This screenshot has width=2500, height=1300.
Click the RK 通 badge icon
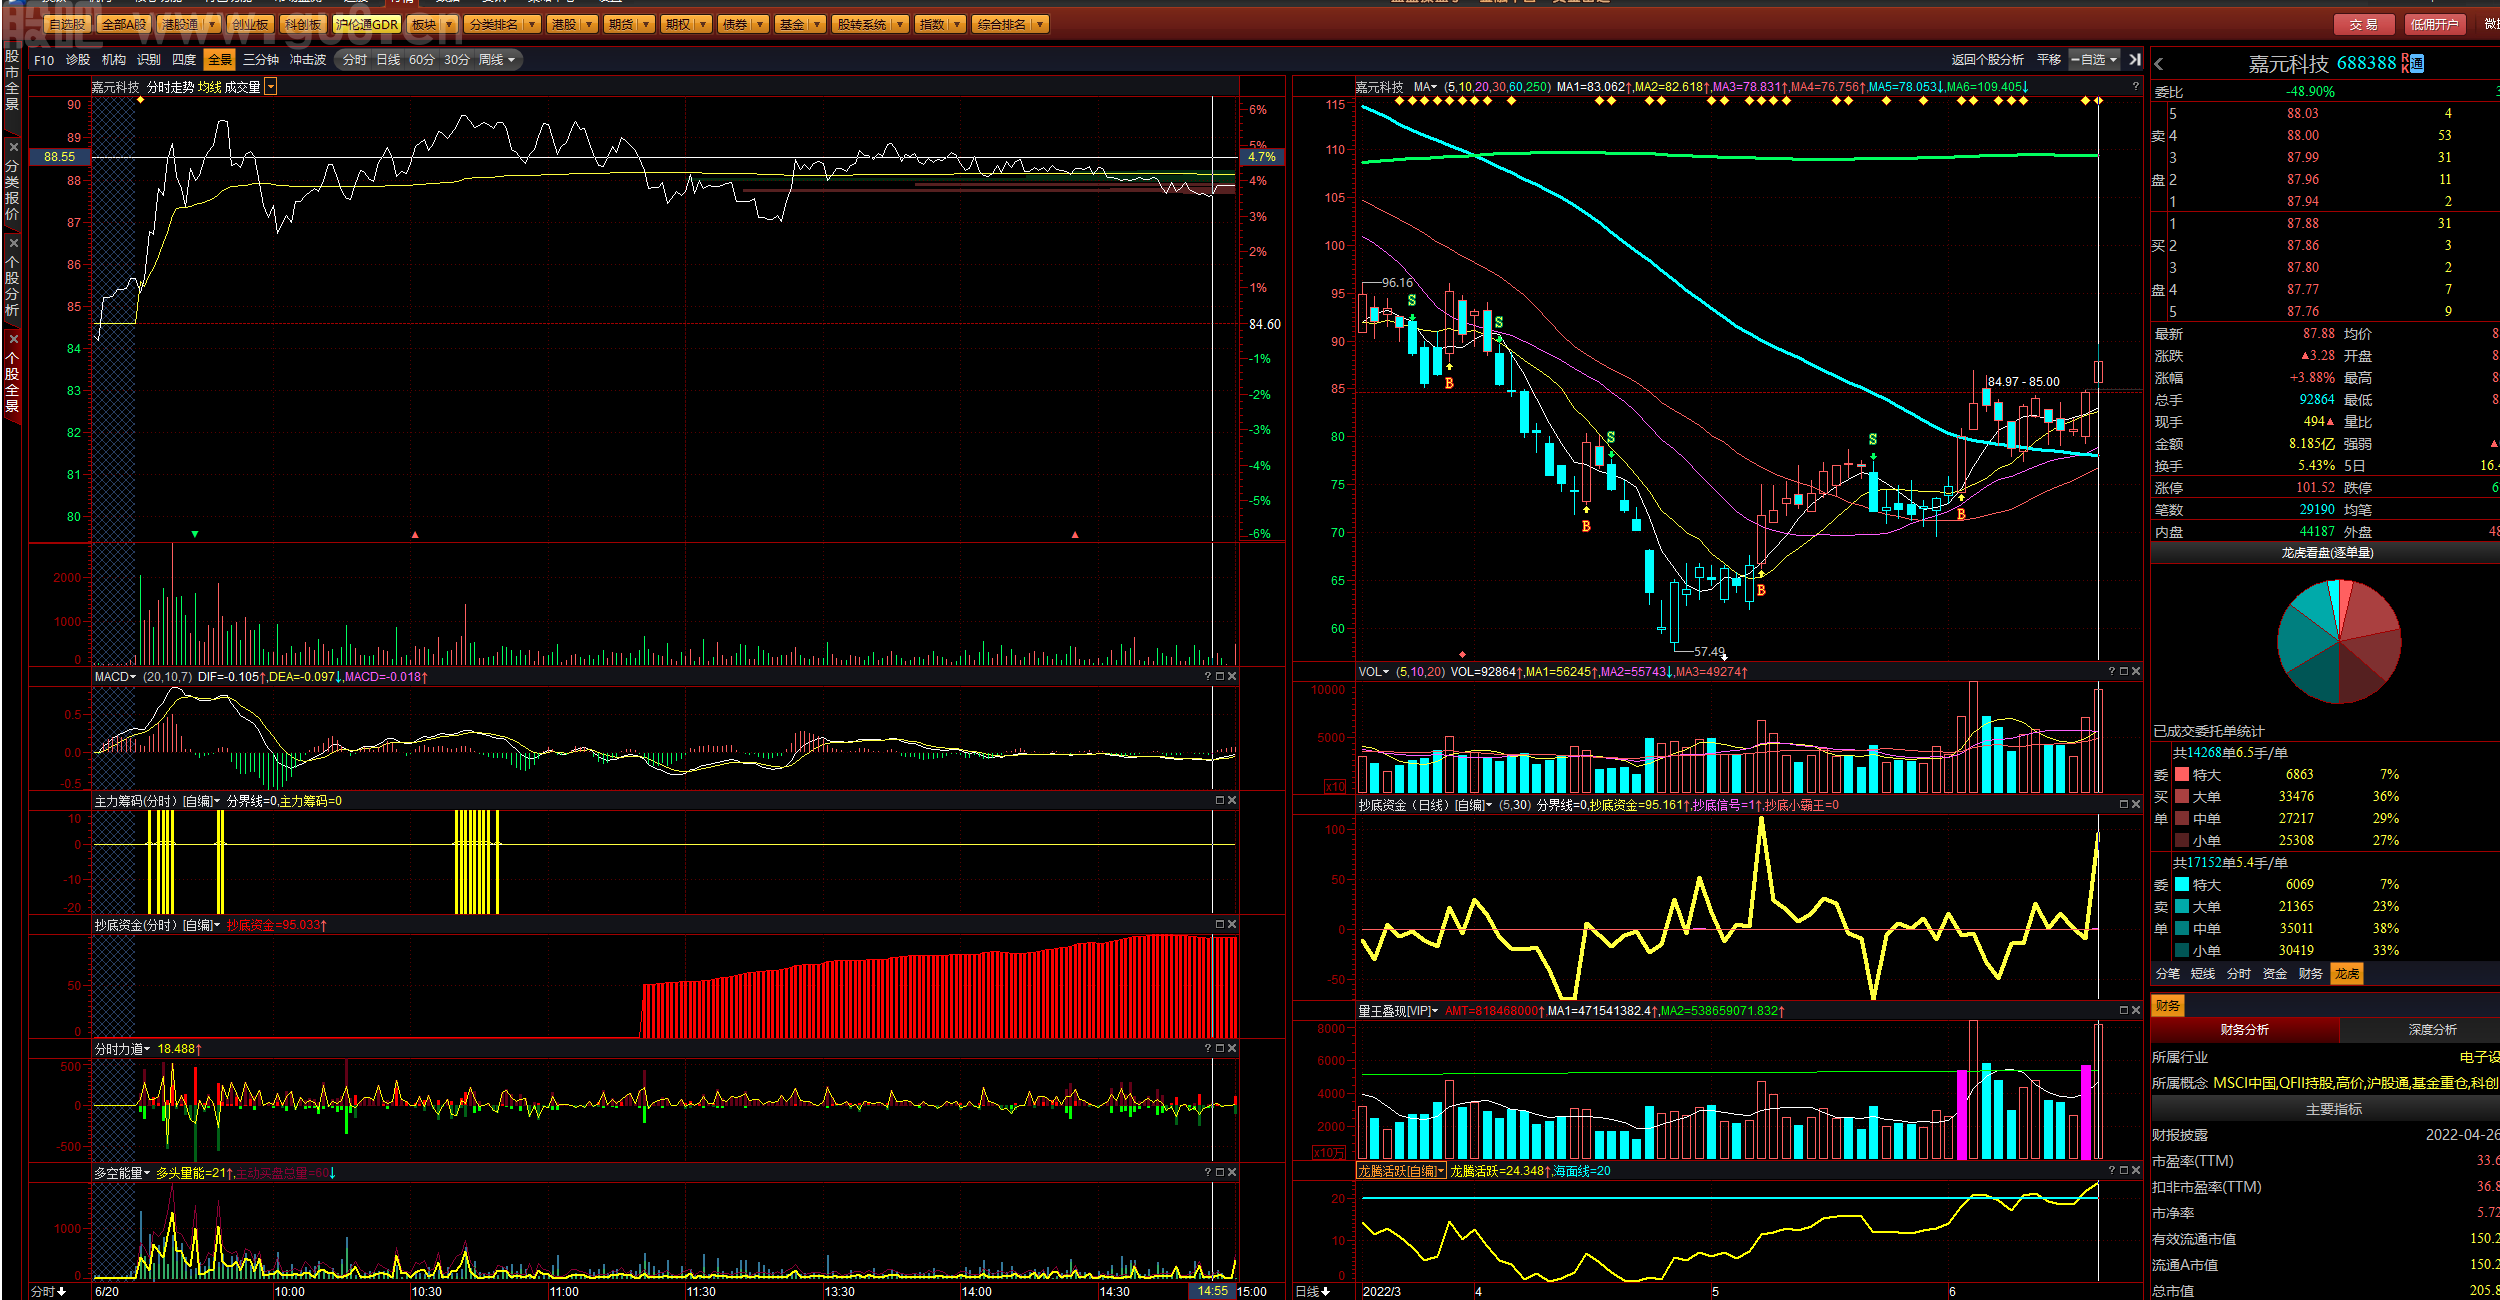click(x=2412, y=63)
